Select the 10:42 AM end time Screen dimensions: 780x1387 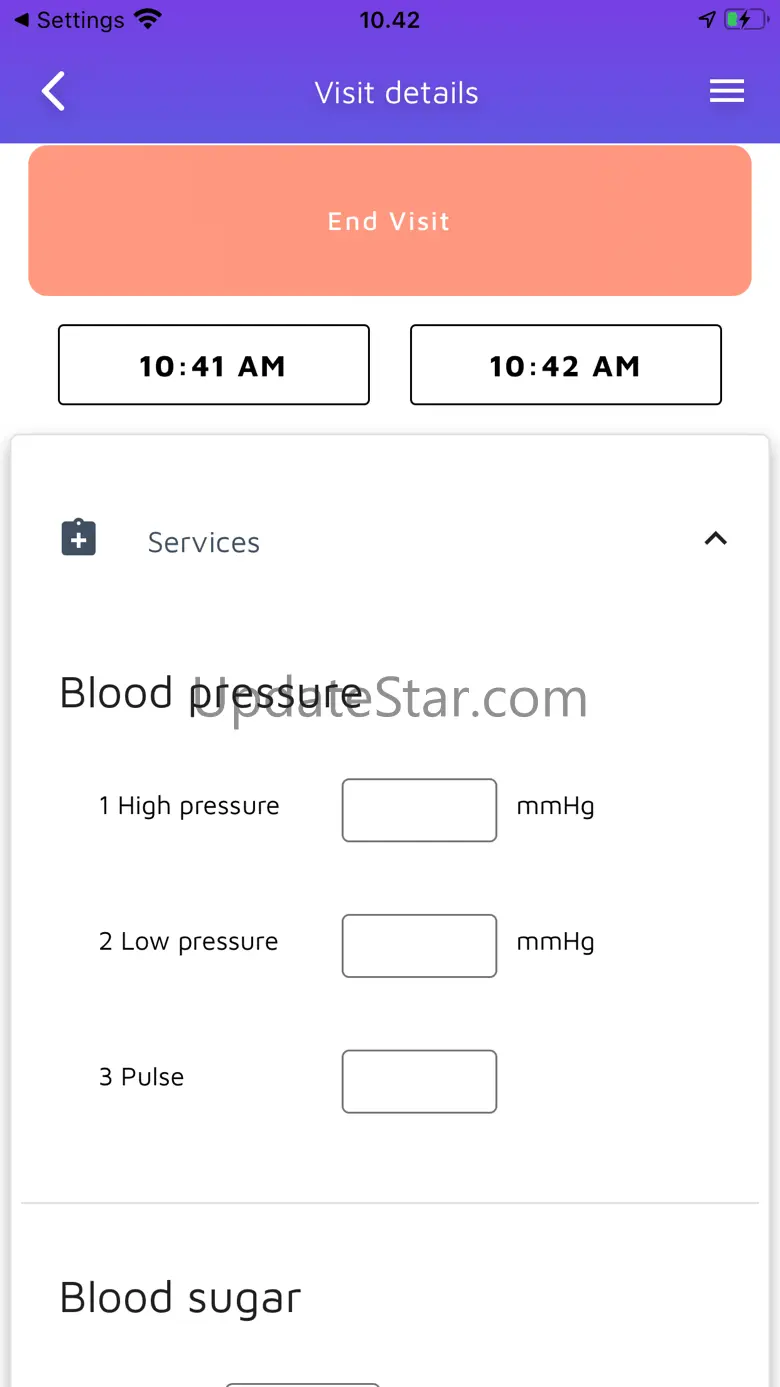565,365
